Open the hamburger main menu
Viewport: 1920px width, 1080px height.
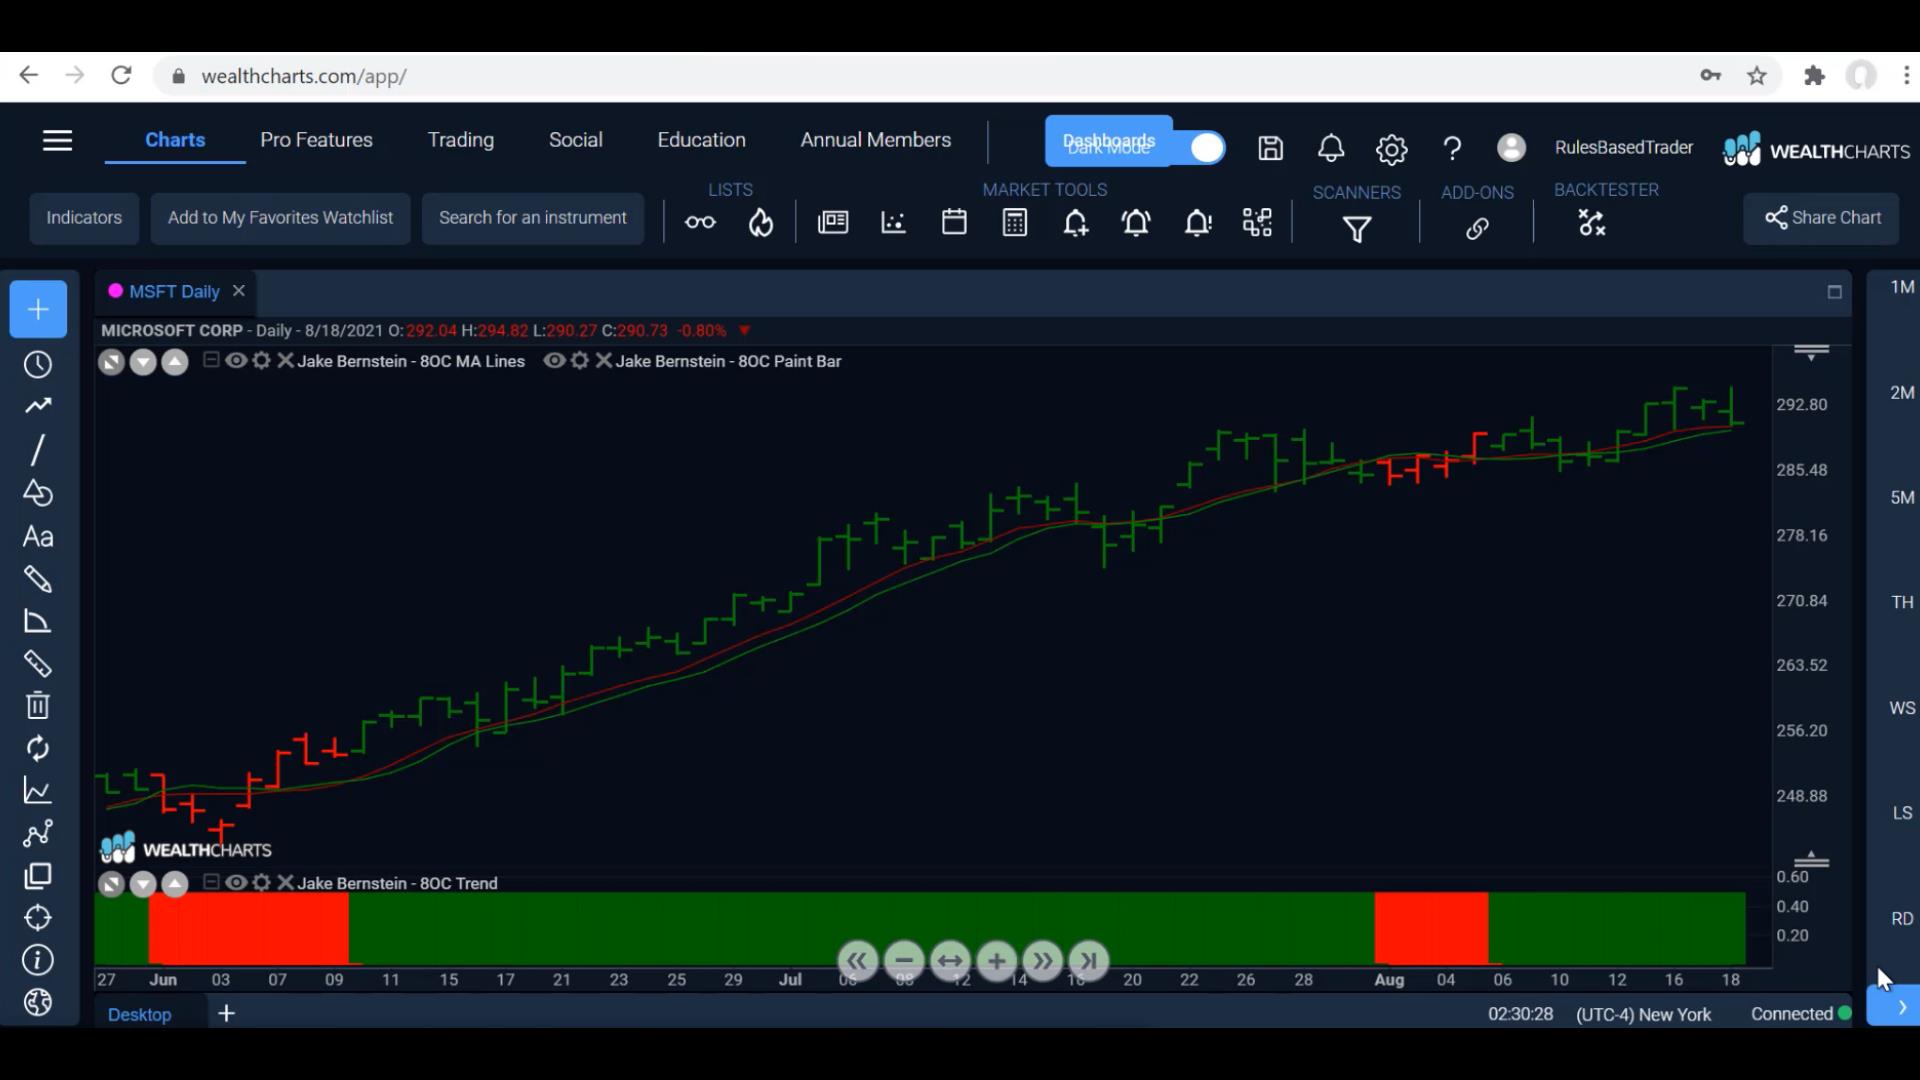pyautogui.click(x=57, y=141)
